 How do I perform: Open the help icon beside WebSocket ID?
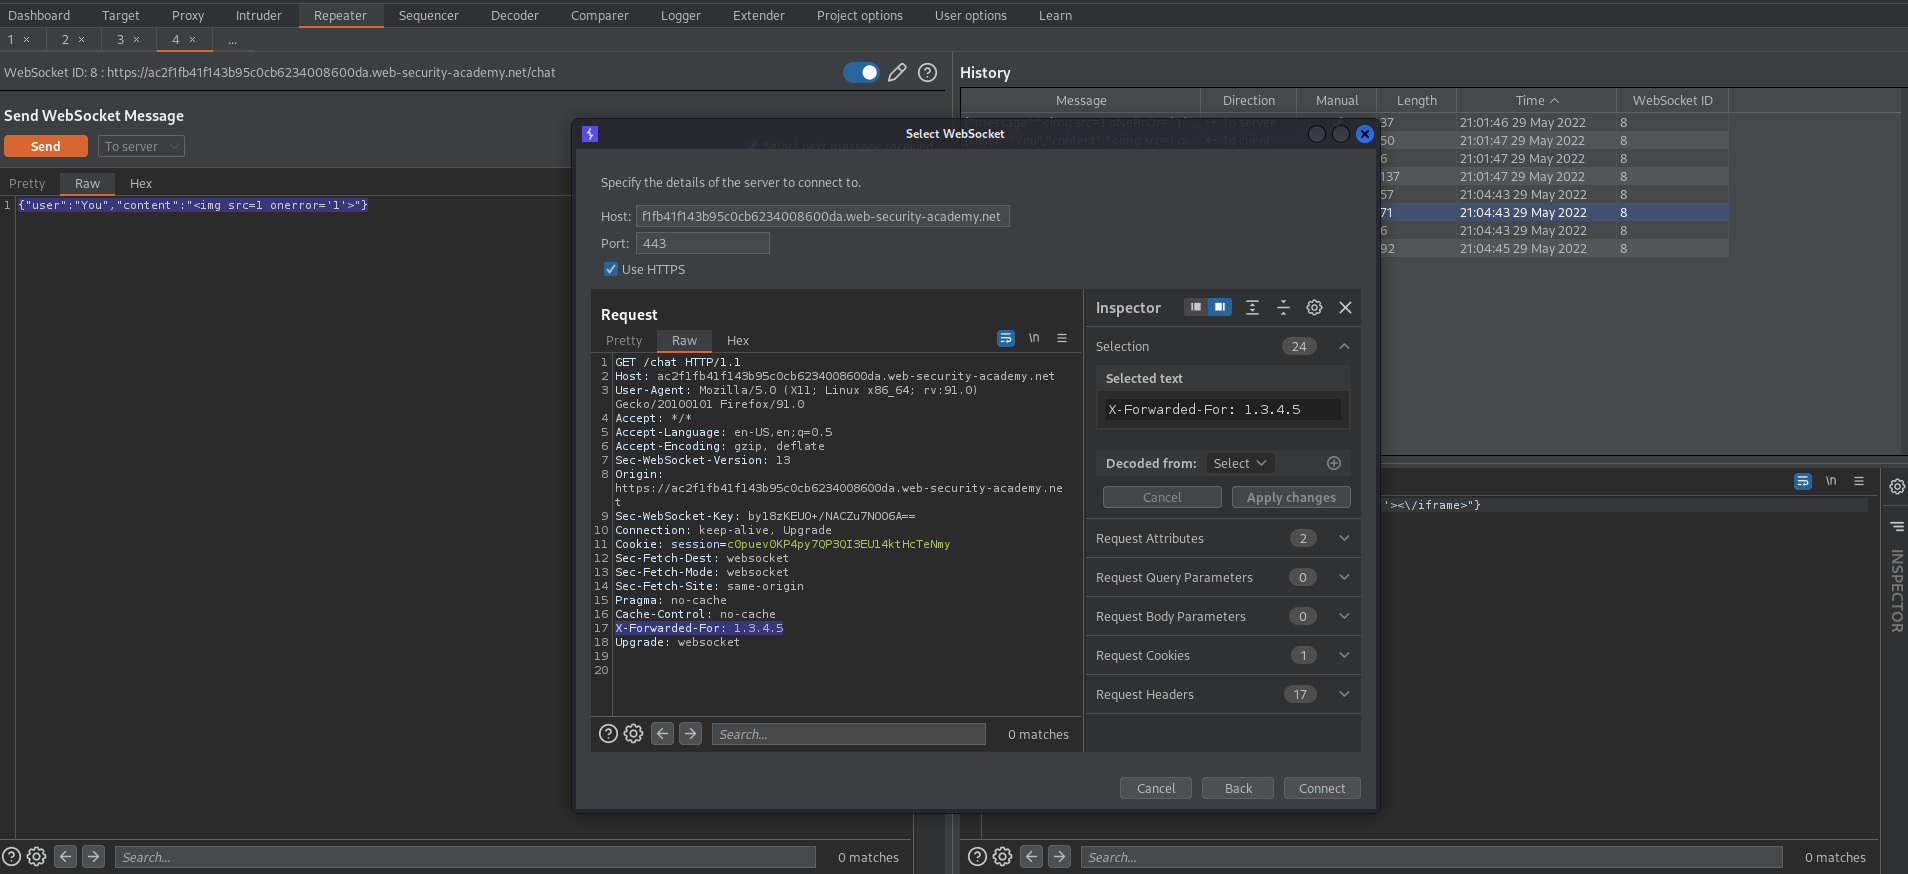(x=927, y=72)
